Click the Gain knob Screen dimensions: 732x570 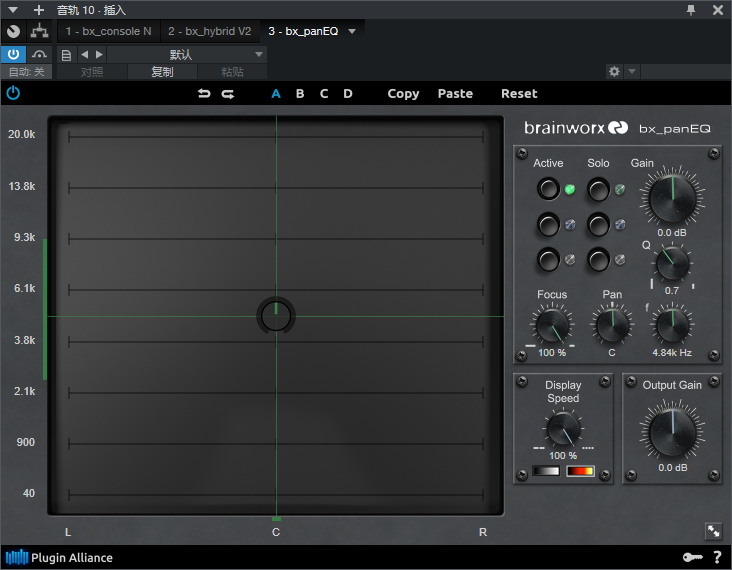(x=672, y=198)
